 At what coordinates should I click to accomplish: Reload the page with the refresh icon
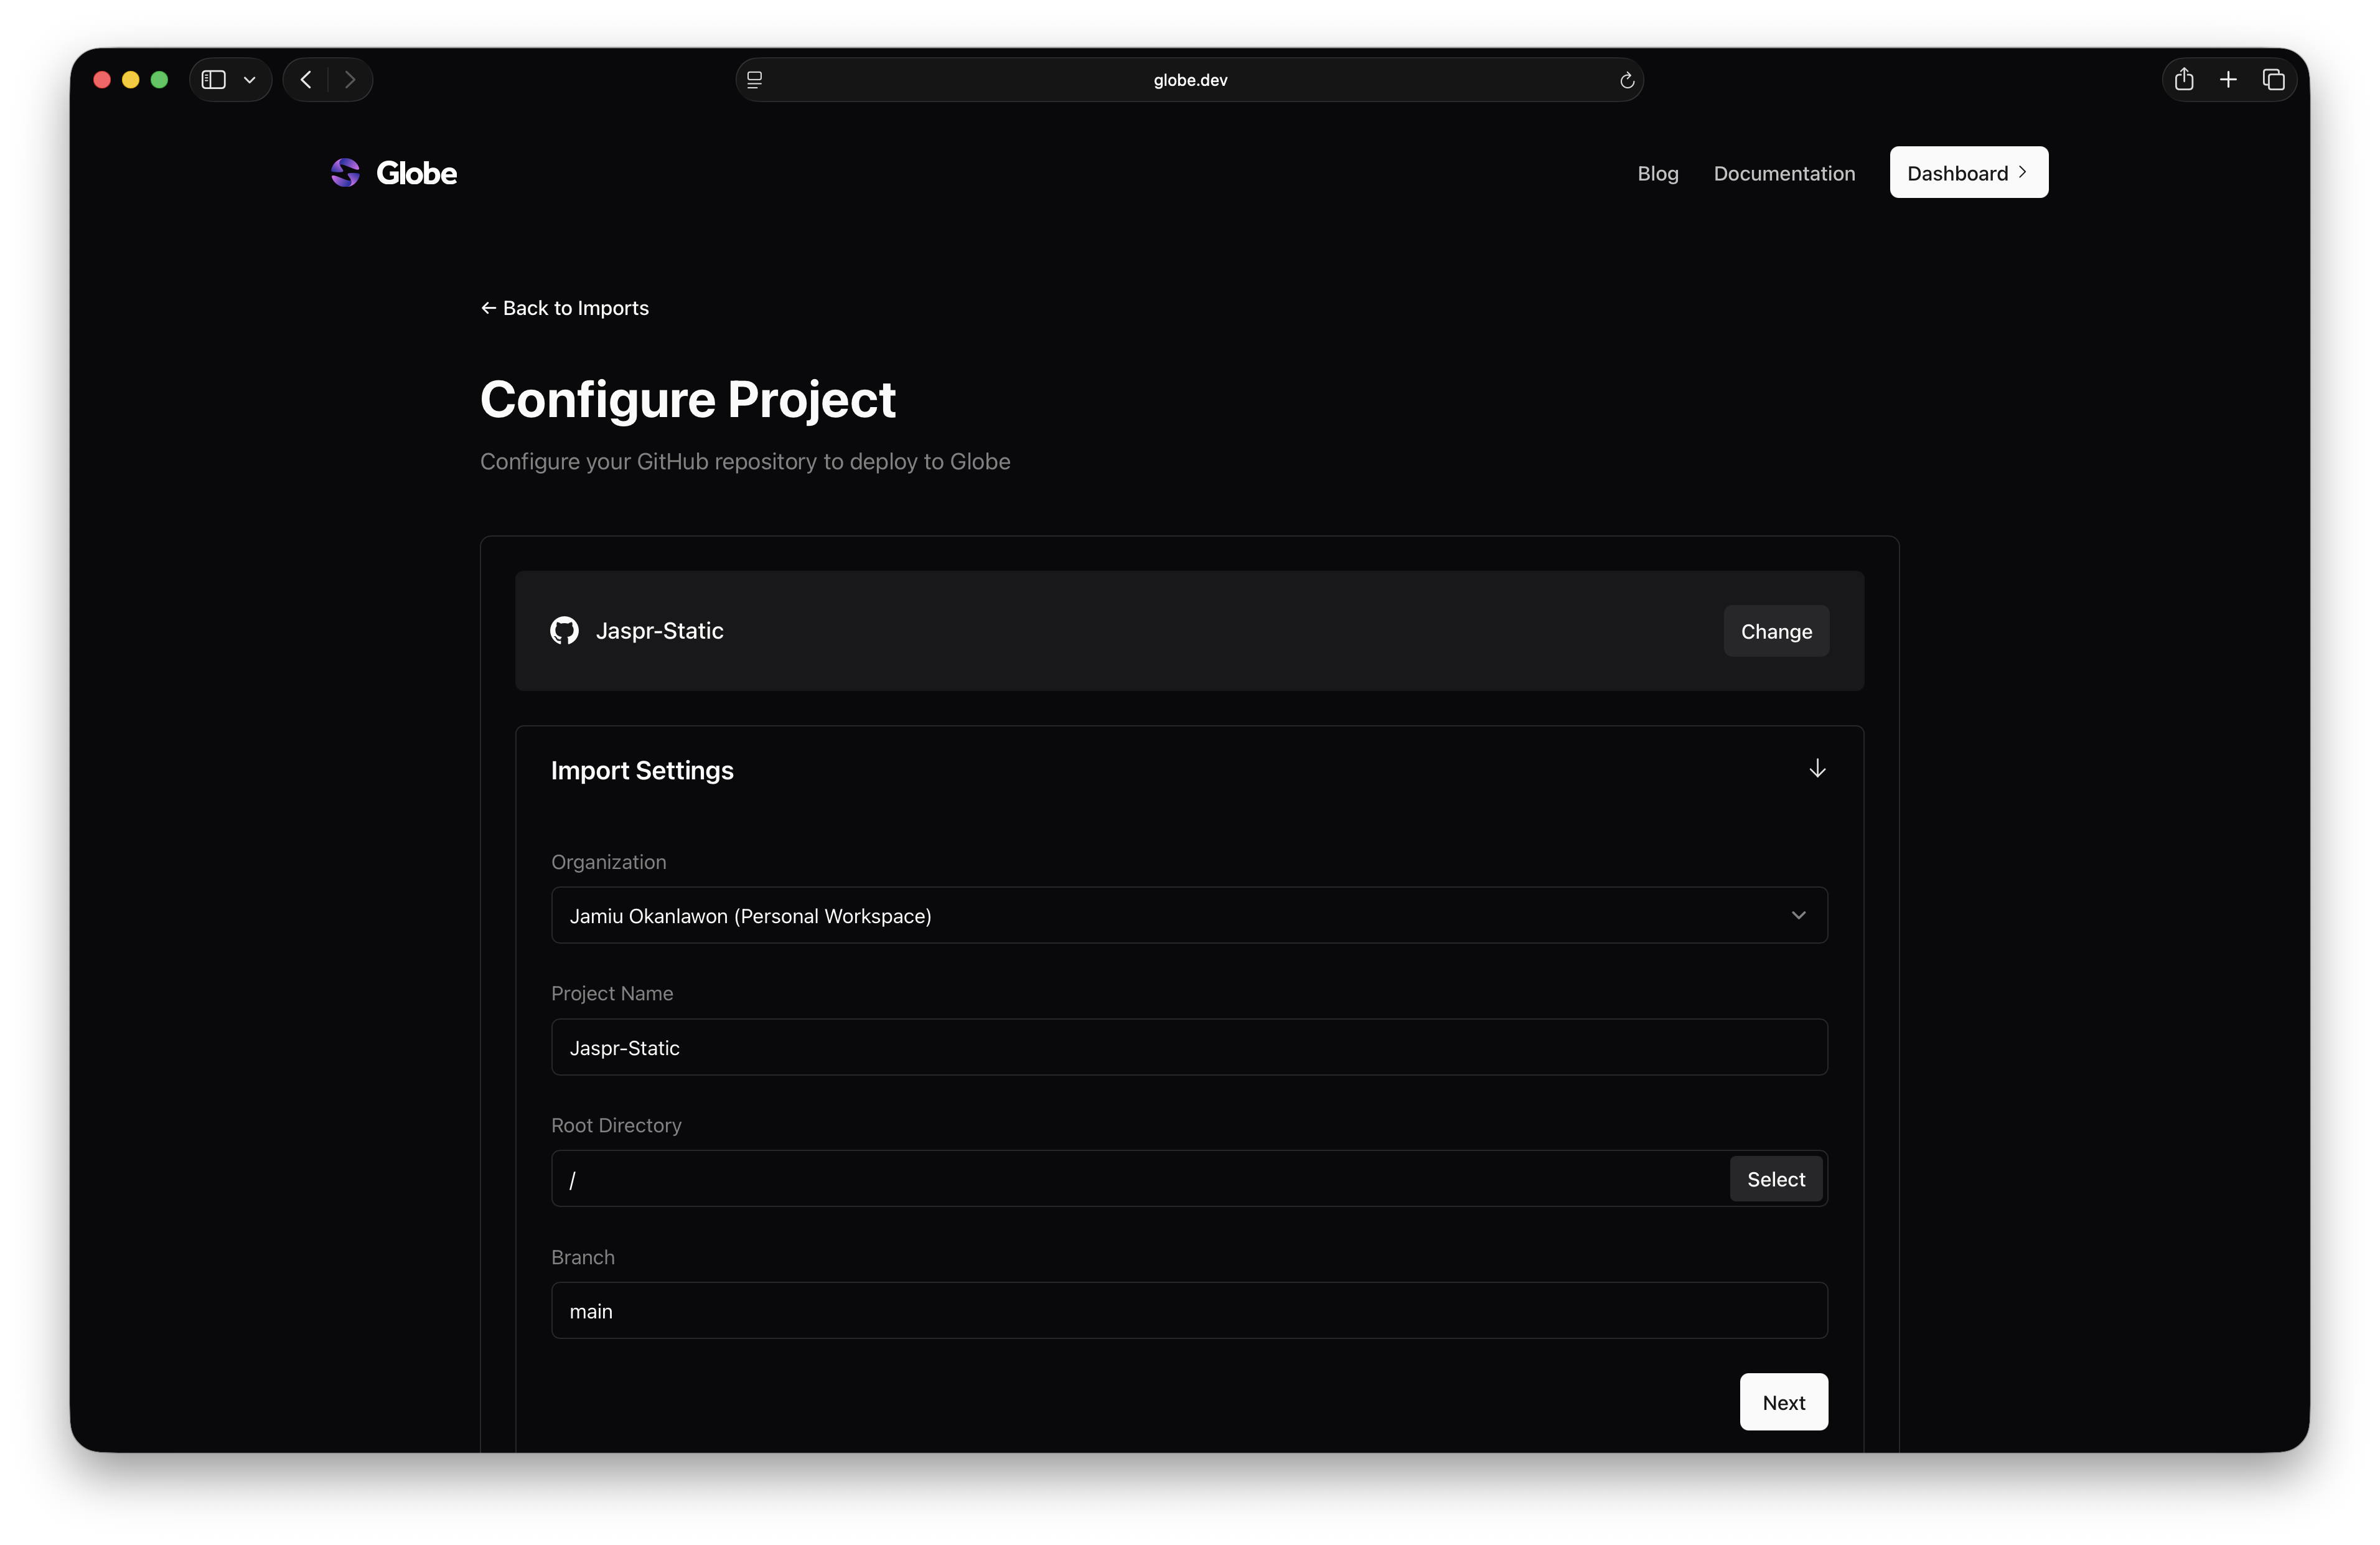(x=1626, y=80)
